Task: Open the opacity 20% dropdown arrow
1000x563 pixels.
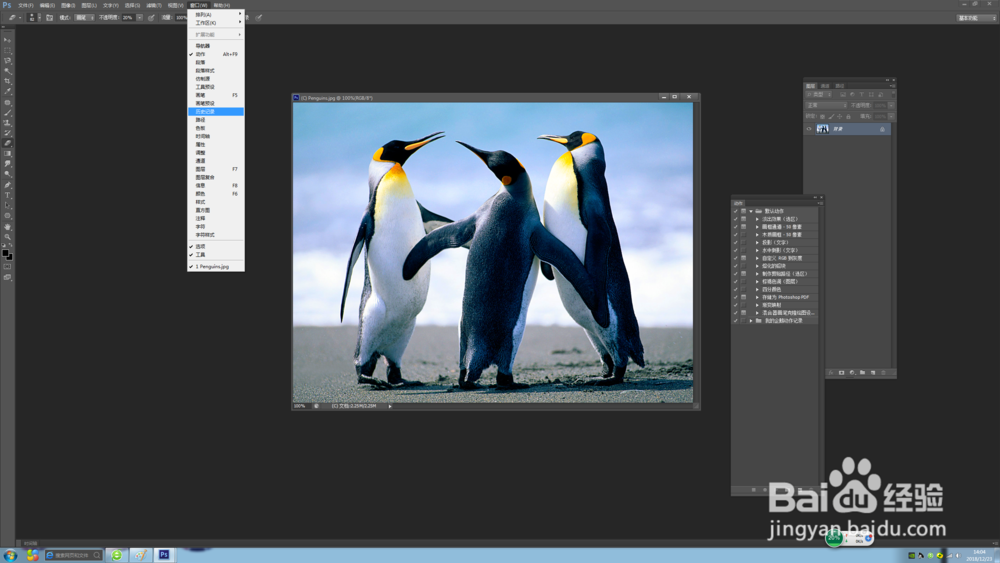Action: tap(140, 18)
